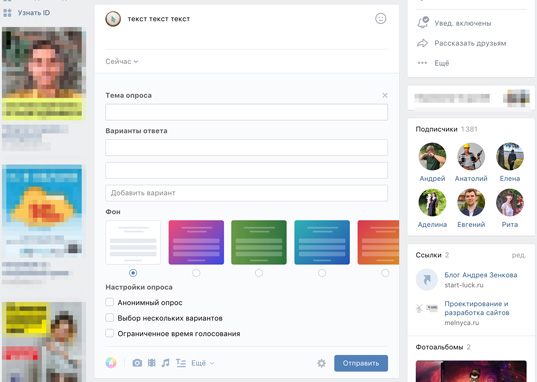The image size is (537, 382).
Task: Select the red-orange background radio button
Action: [x=385, y=273]
